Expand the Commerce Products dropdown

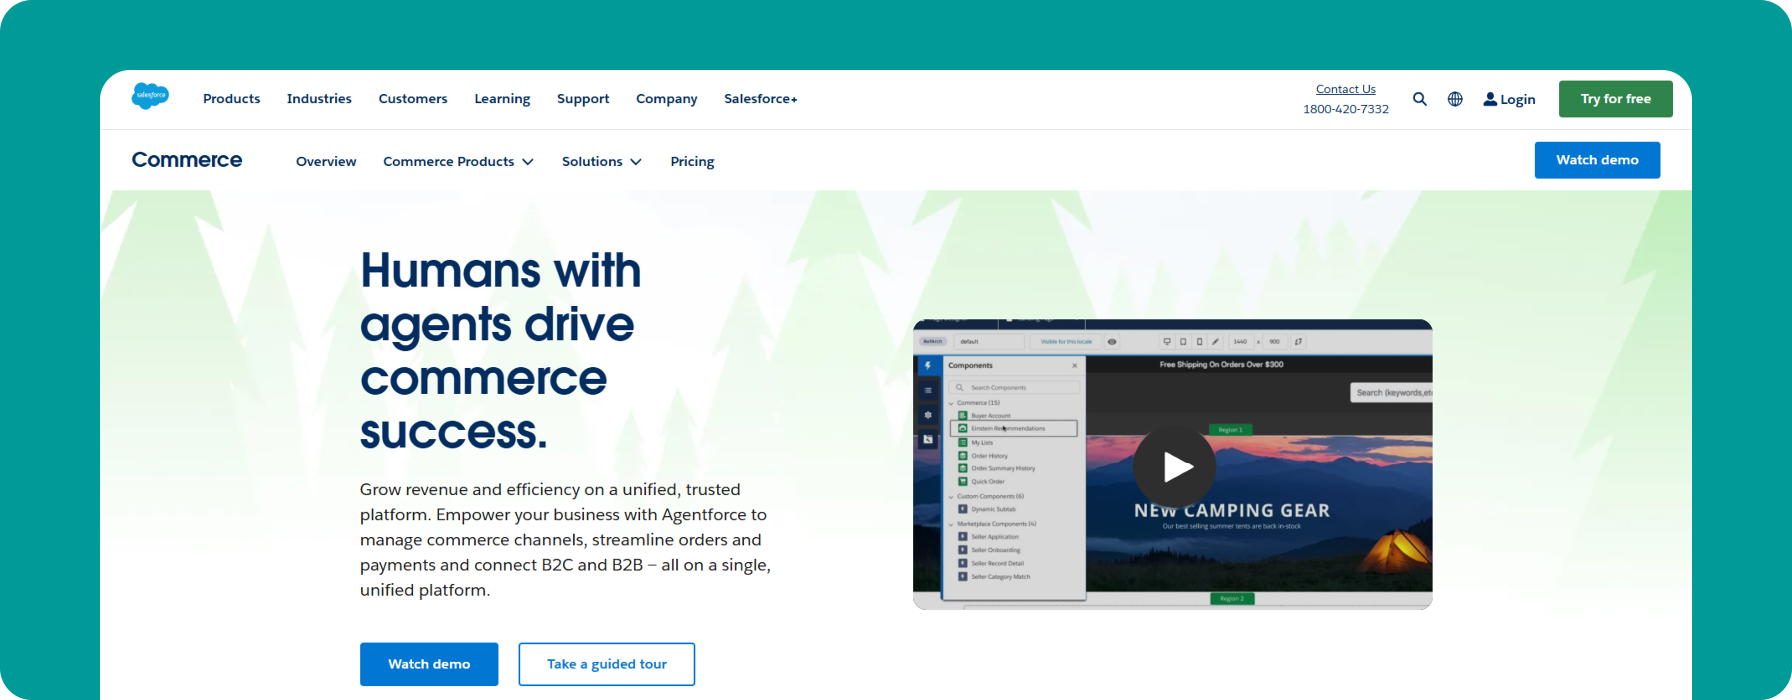[458, 162]
